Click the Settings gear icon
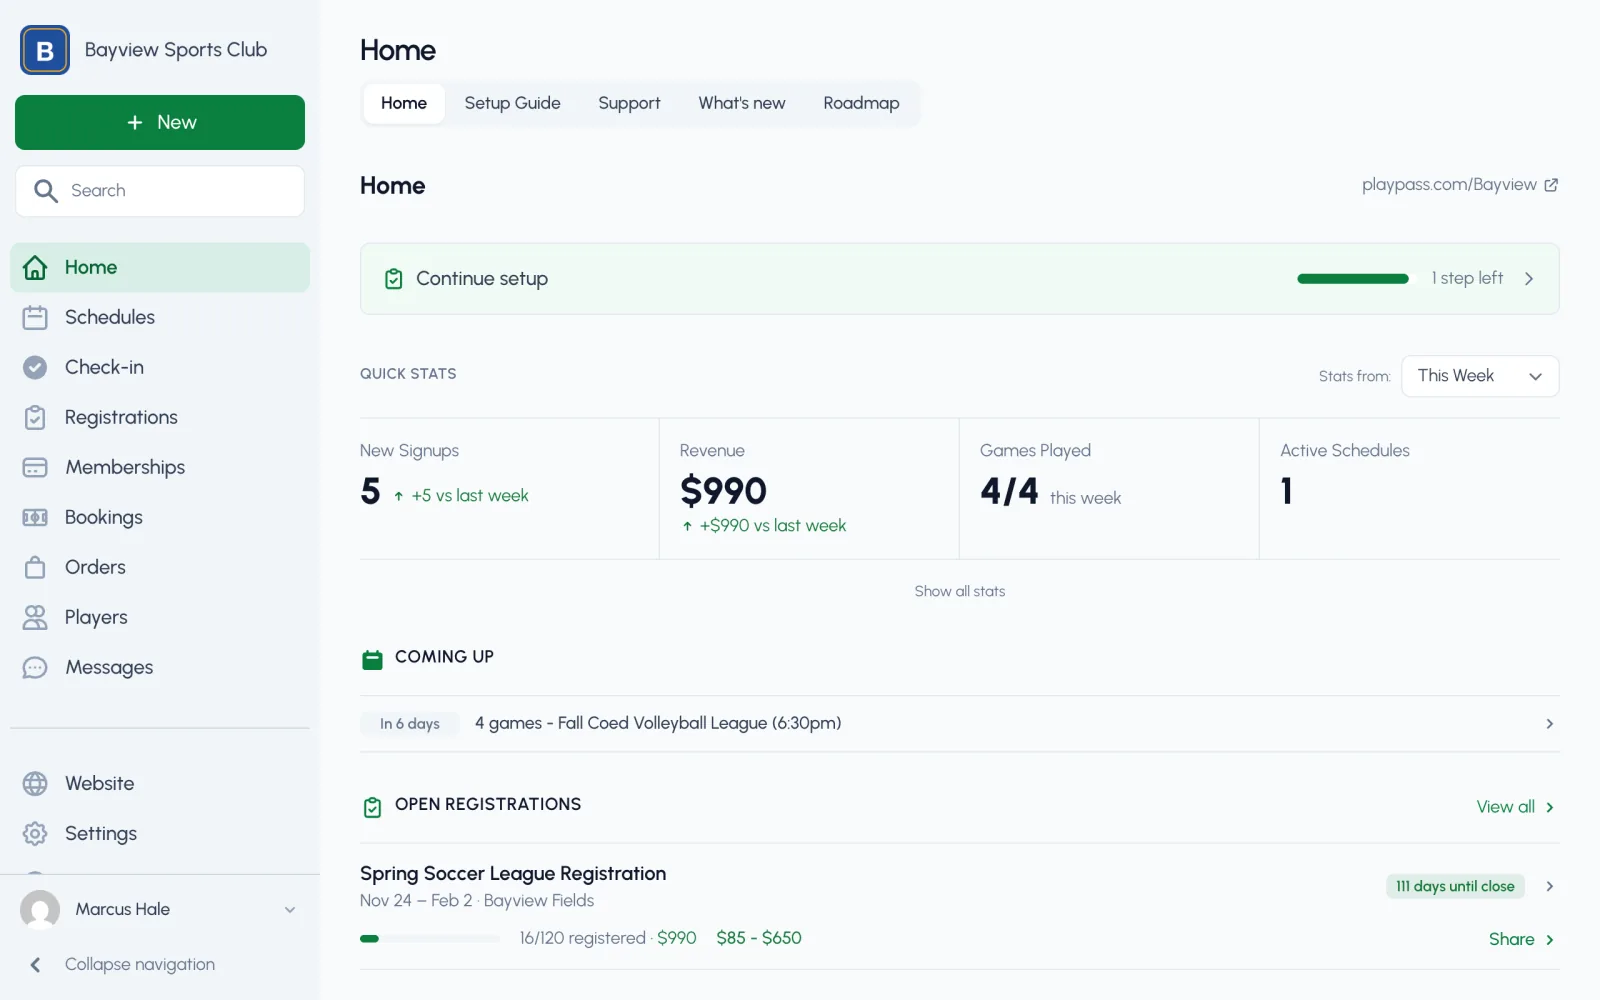Screen dimensions: 1600x1000 pyautogui.click(x=35, y=833)
